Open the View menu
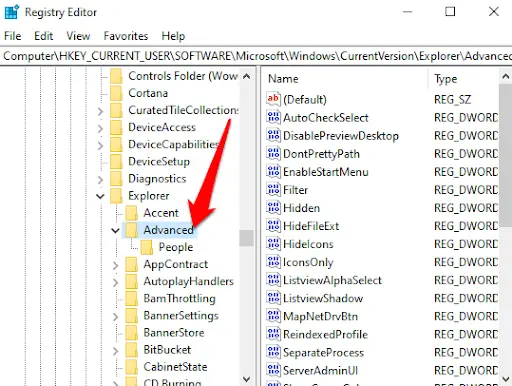512x386 pixels. point(78,36)
